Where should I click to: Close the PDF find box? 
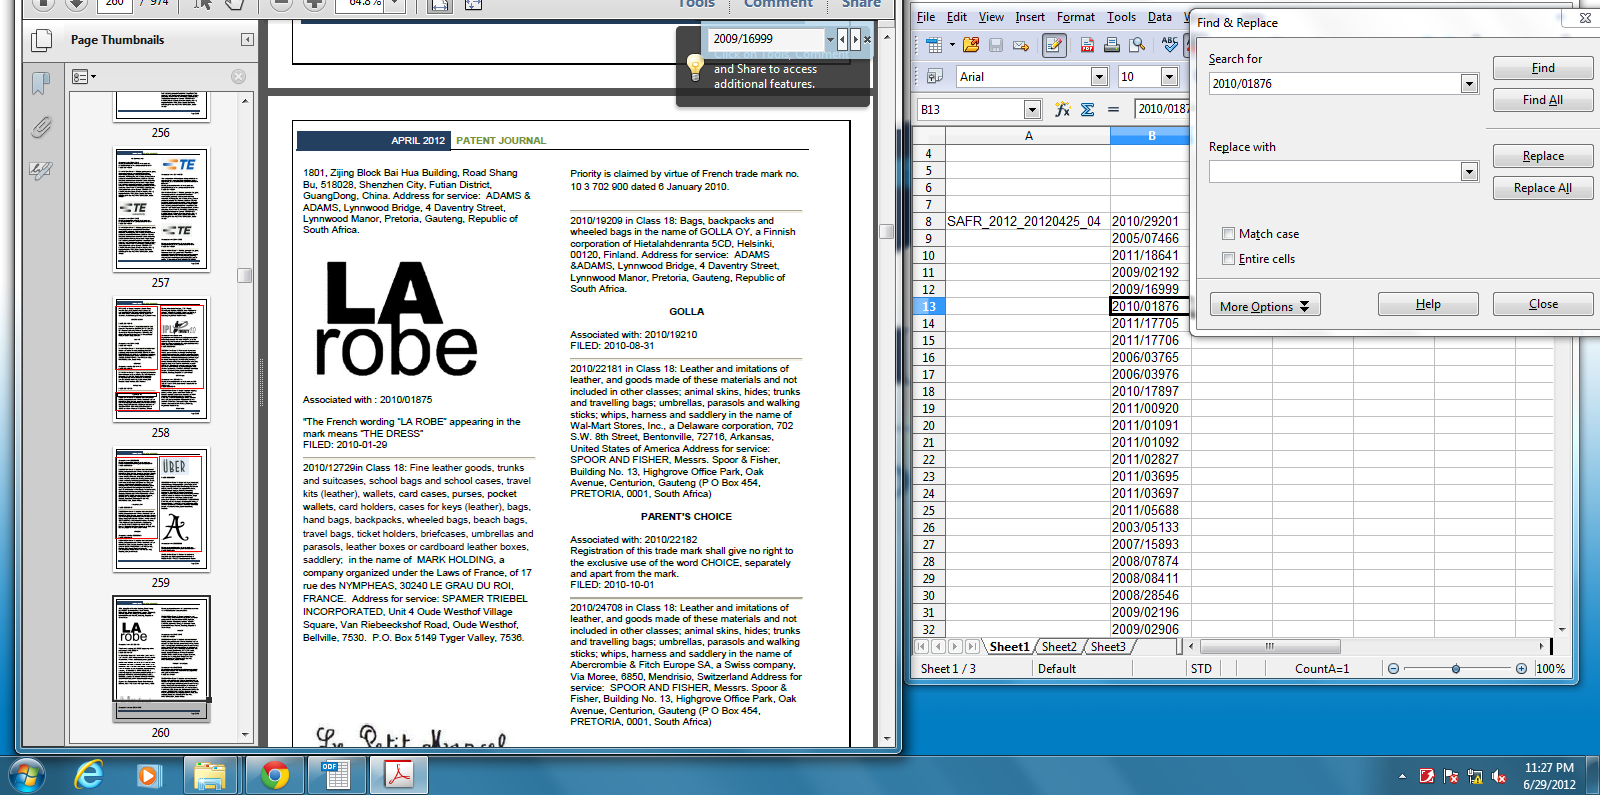point(867,39)
